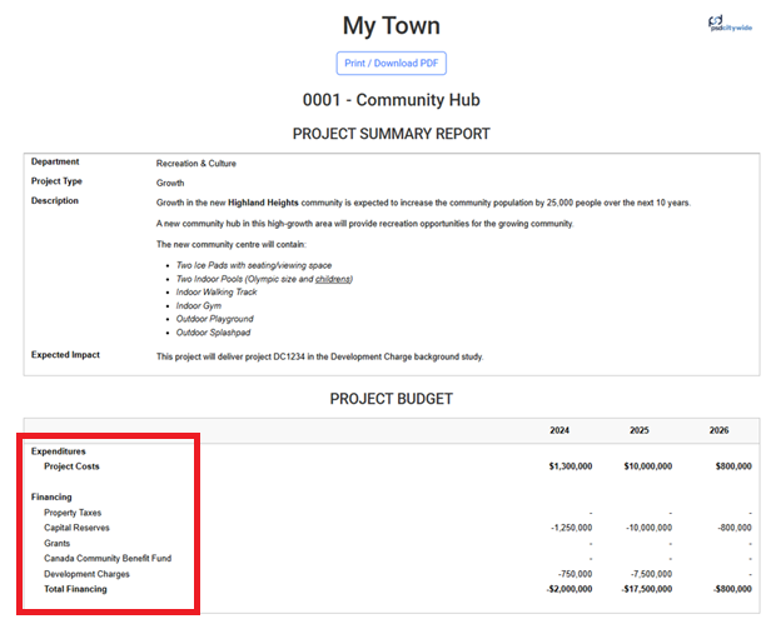Click the DC1234 Development Charge sentence
Image resolution: width=771 pixels, height=624 pixels.
point(320,357)
